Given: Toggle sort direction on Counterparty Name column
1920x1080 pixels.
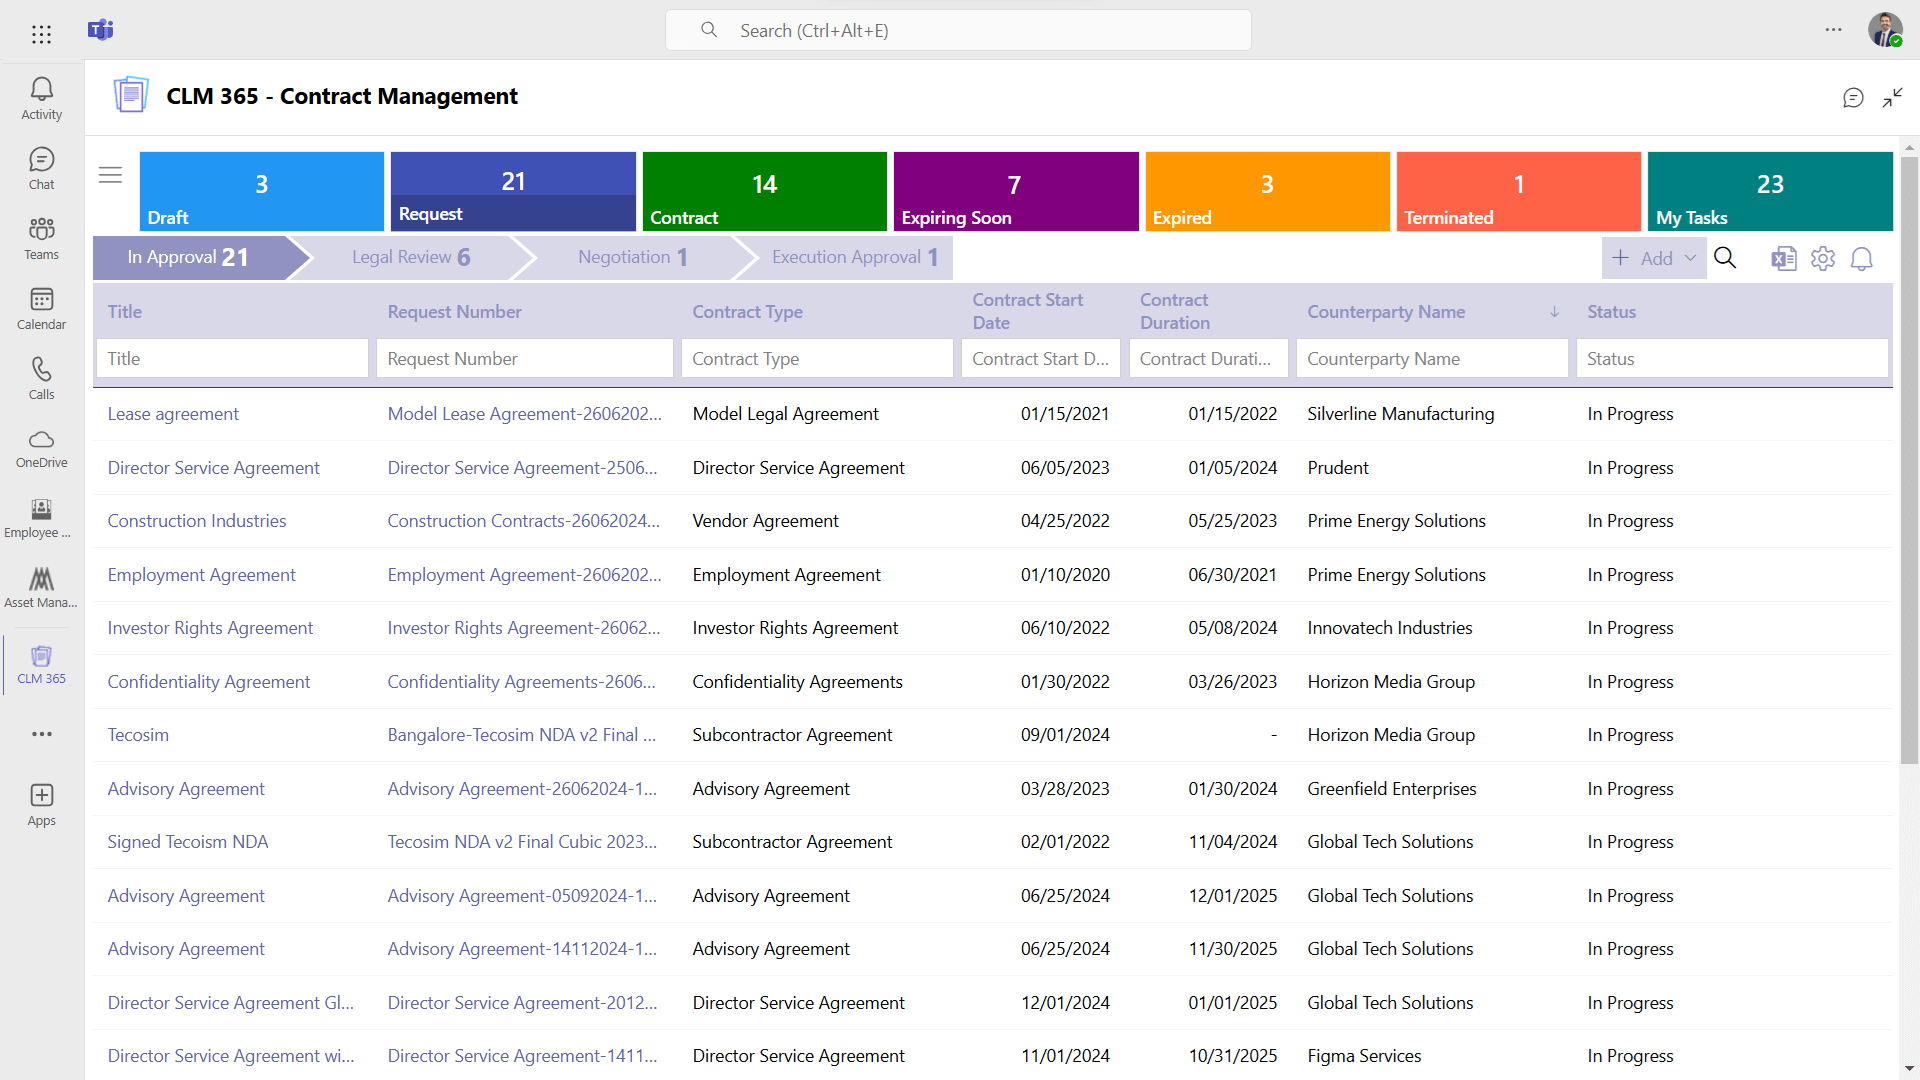Looking at the screenshot, I should [1553, 312].
